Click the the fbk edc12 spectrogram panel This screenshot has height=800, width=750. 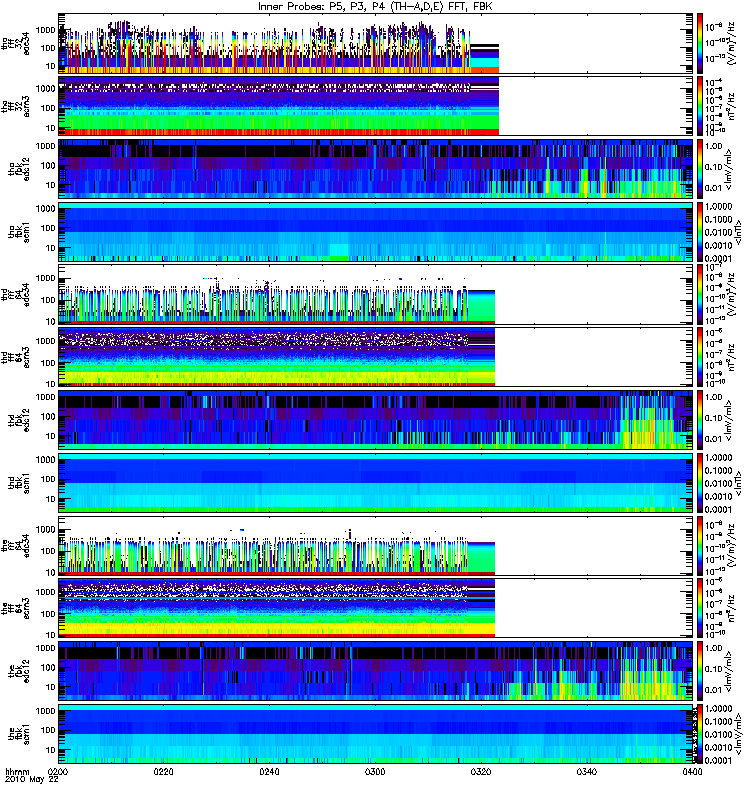[376, 671]
